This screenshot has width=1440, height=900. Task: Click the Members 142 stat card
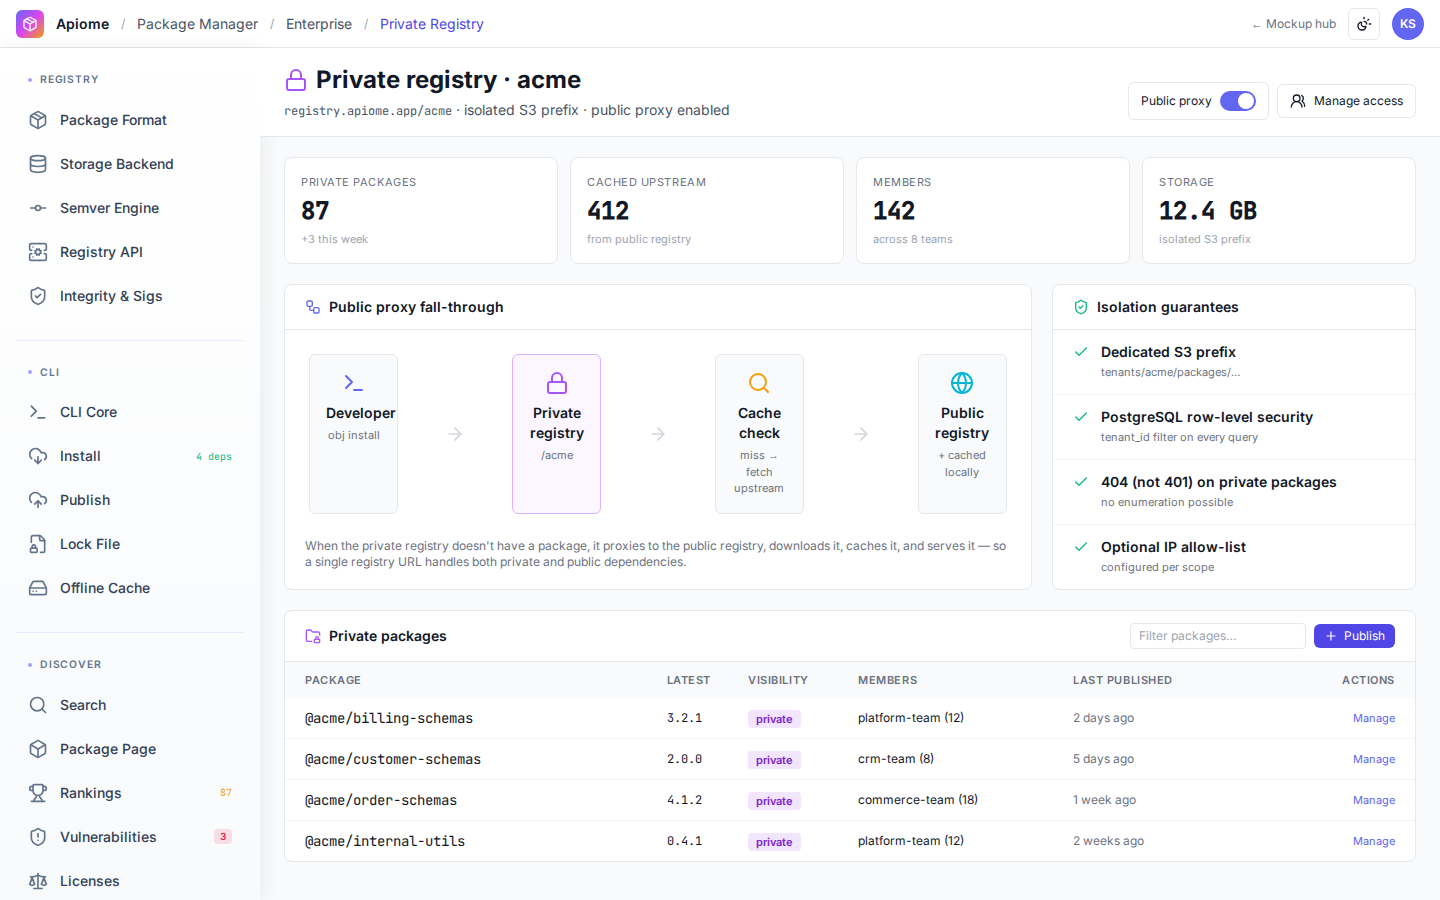click(x=993, y=211)
